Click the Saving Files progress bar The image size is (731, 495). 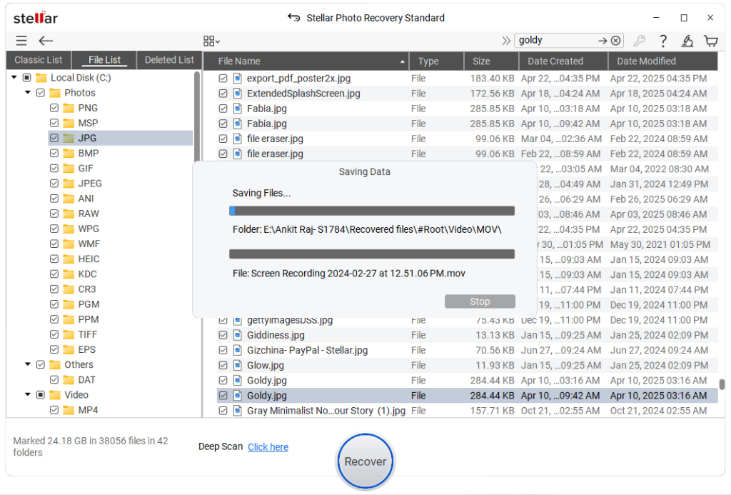[372, 211]
